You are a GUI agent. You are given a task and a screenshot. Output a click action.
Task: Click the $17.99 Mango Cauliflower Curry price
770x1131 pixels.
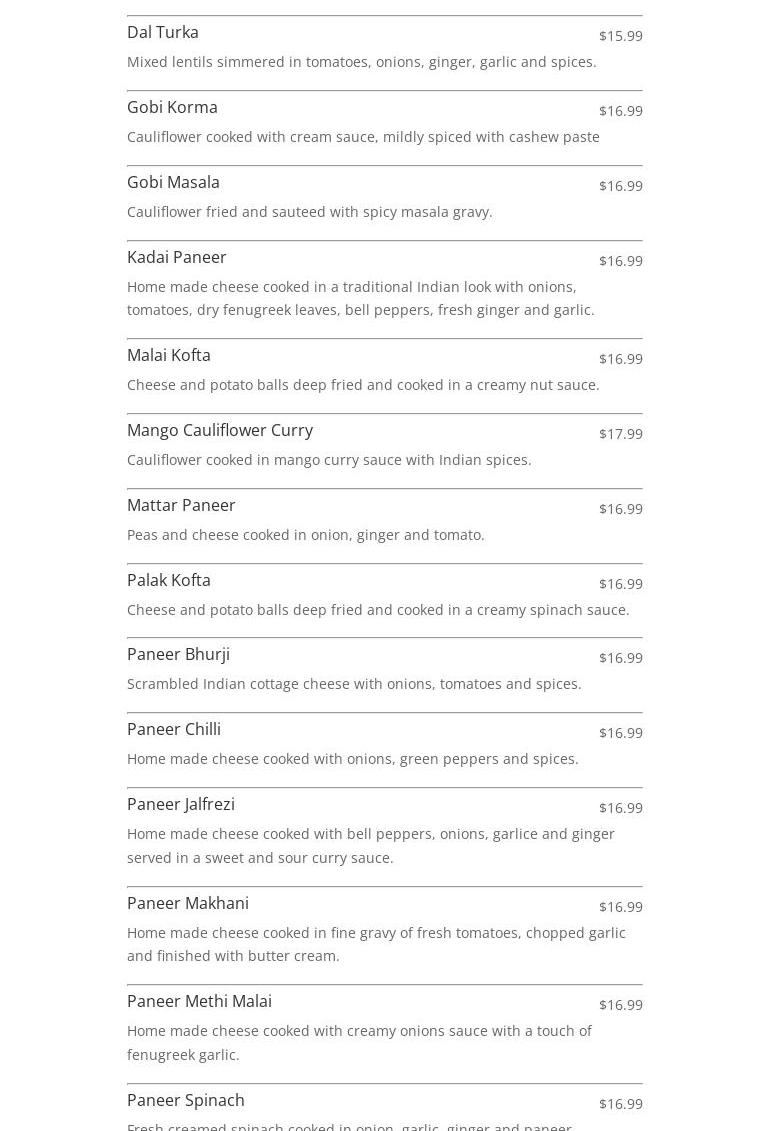620,434
